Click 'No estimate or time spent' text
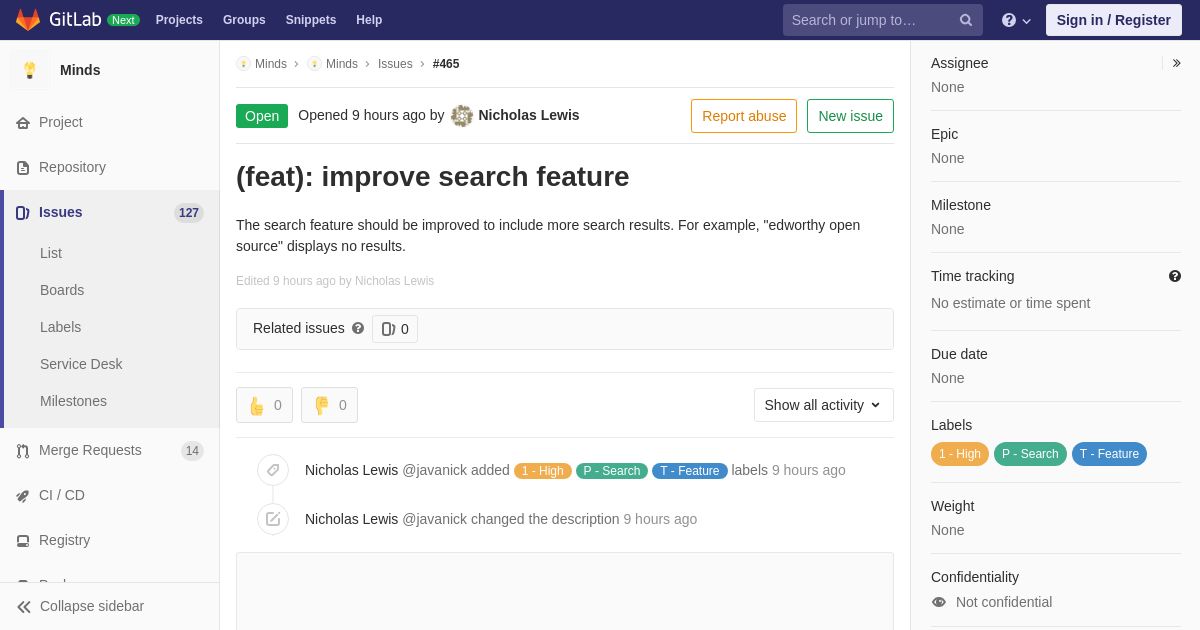 click(x=1010, y=303)
